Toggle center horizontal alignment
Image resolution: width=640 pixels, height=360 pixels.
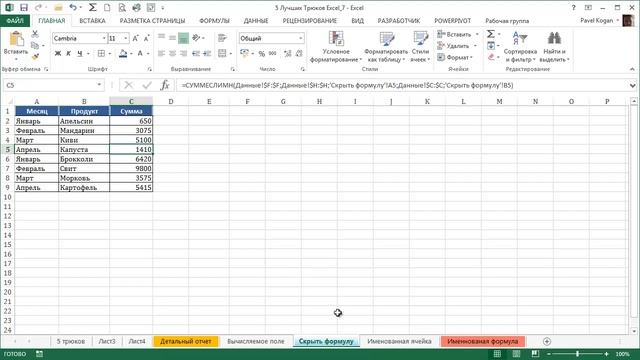coord(172,53)
